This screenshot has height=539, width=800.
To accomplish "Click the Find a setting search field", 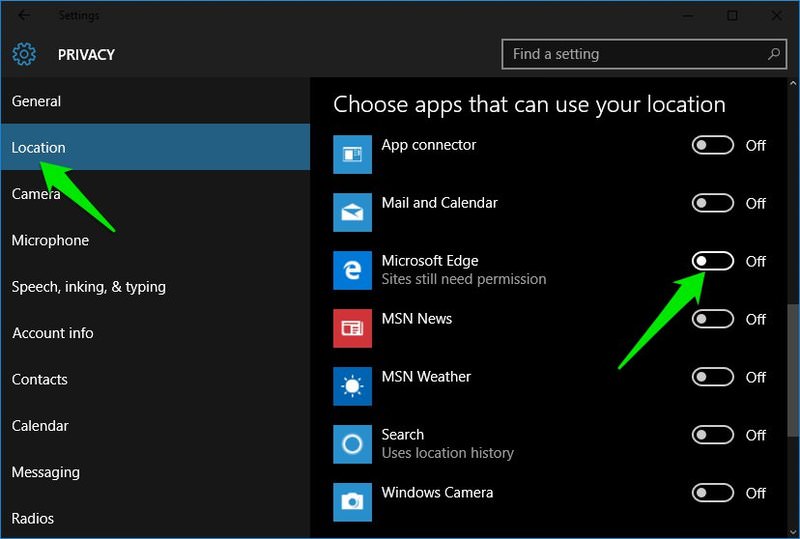I will coord(644,54).
